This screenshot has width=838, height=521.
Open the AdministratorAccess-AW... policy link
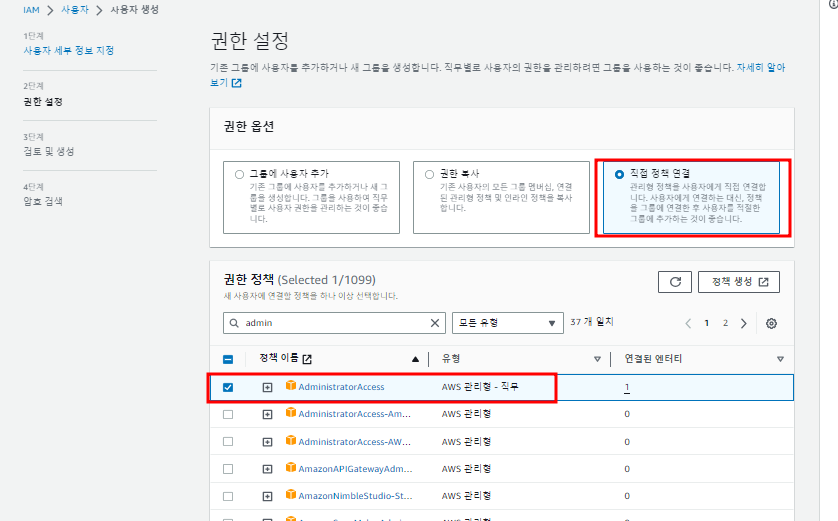354,442
